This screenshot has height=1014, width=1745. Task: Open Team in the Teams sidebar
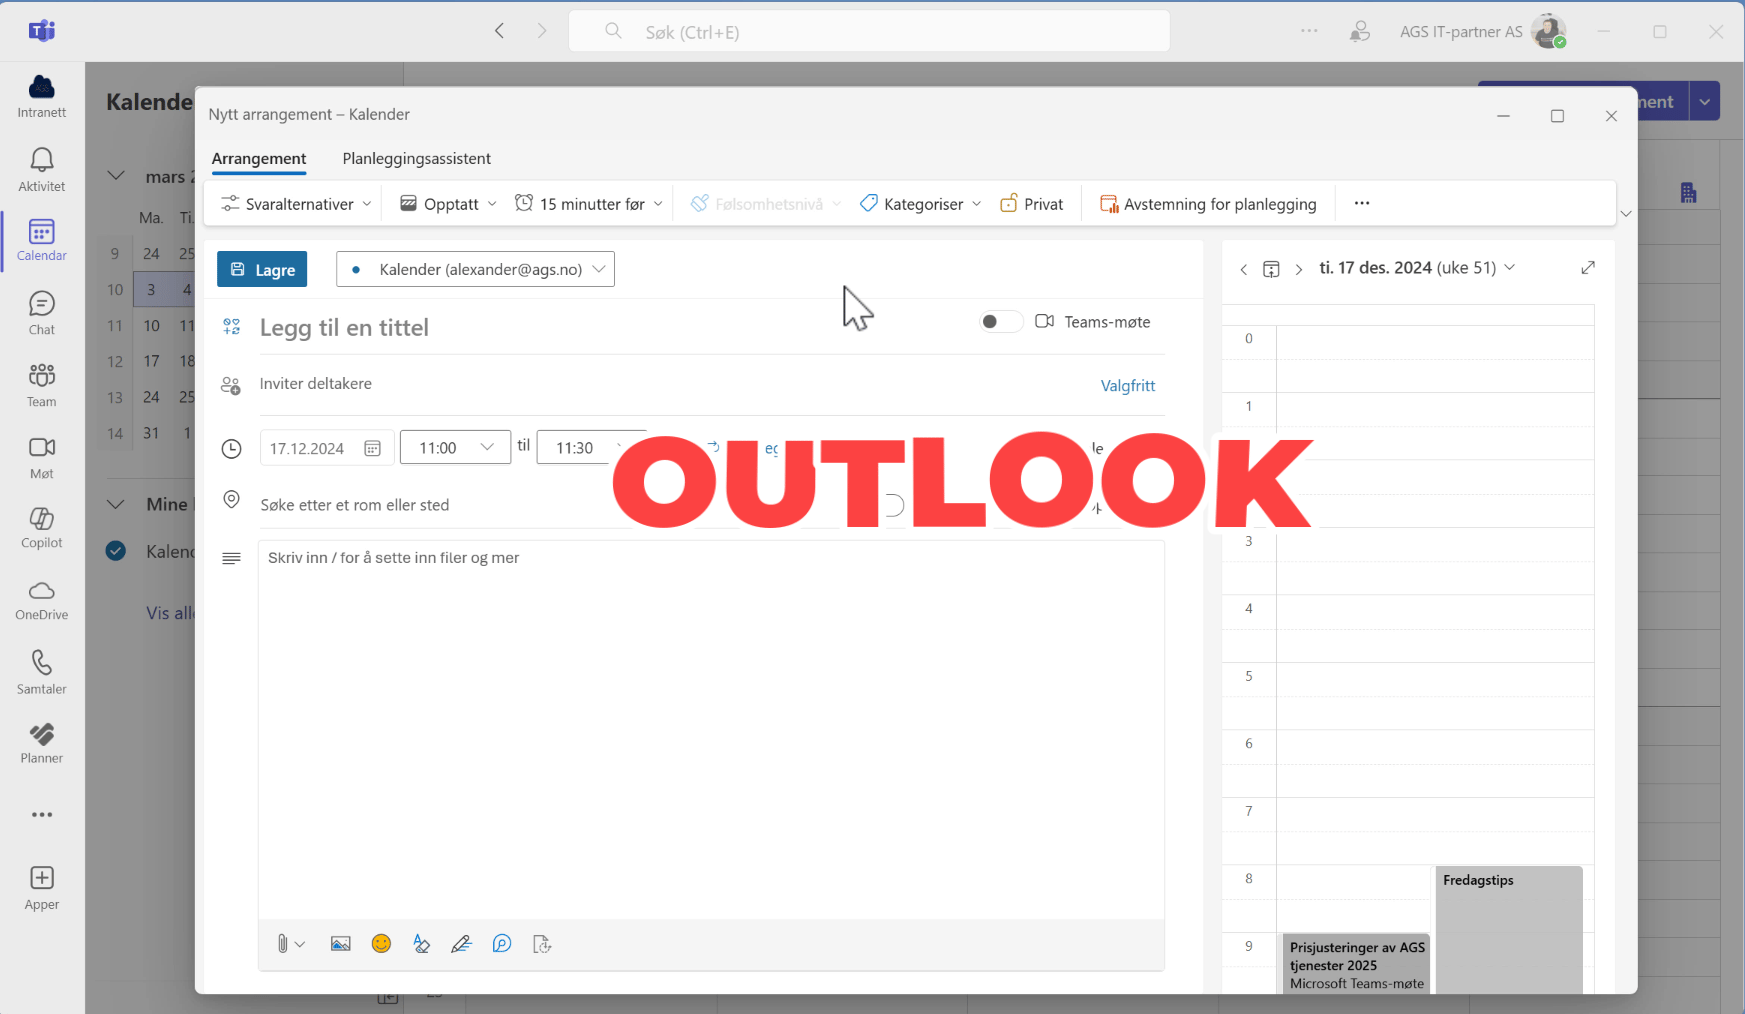pos(42,385)
